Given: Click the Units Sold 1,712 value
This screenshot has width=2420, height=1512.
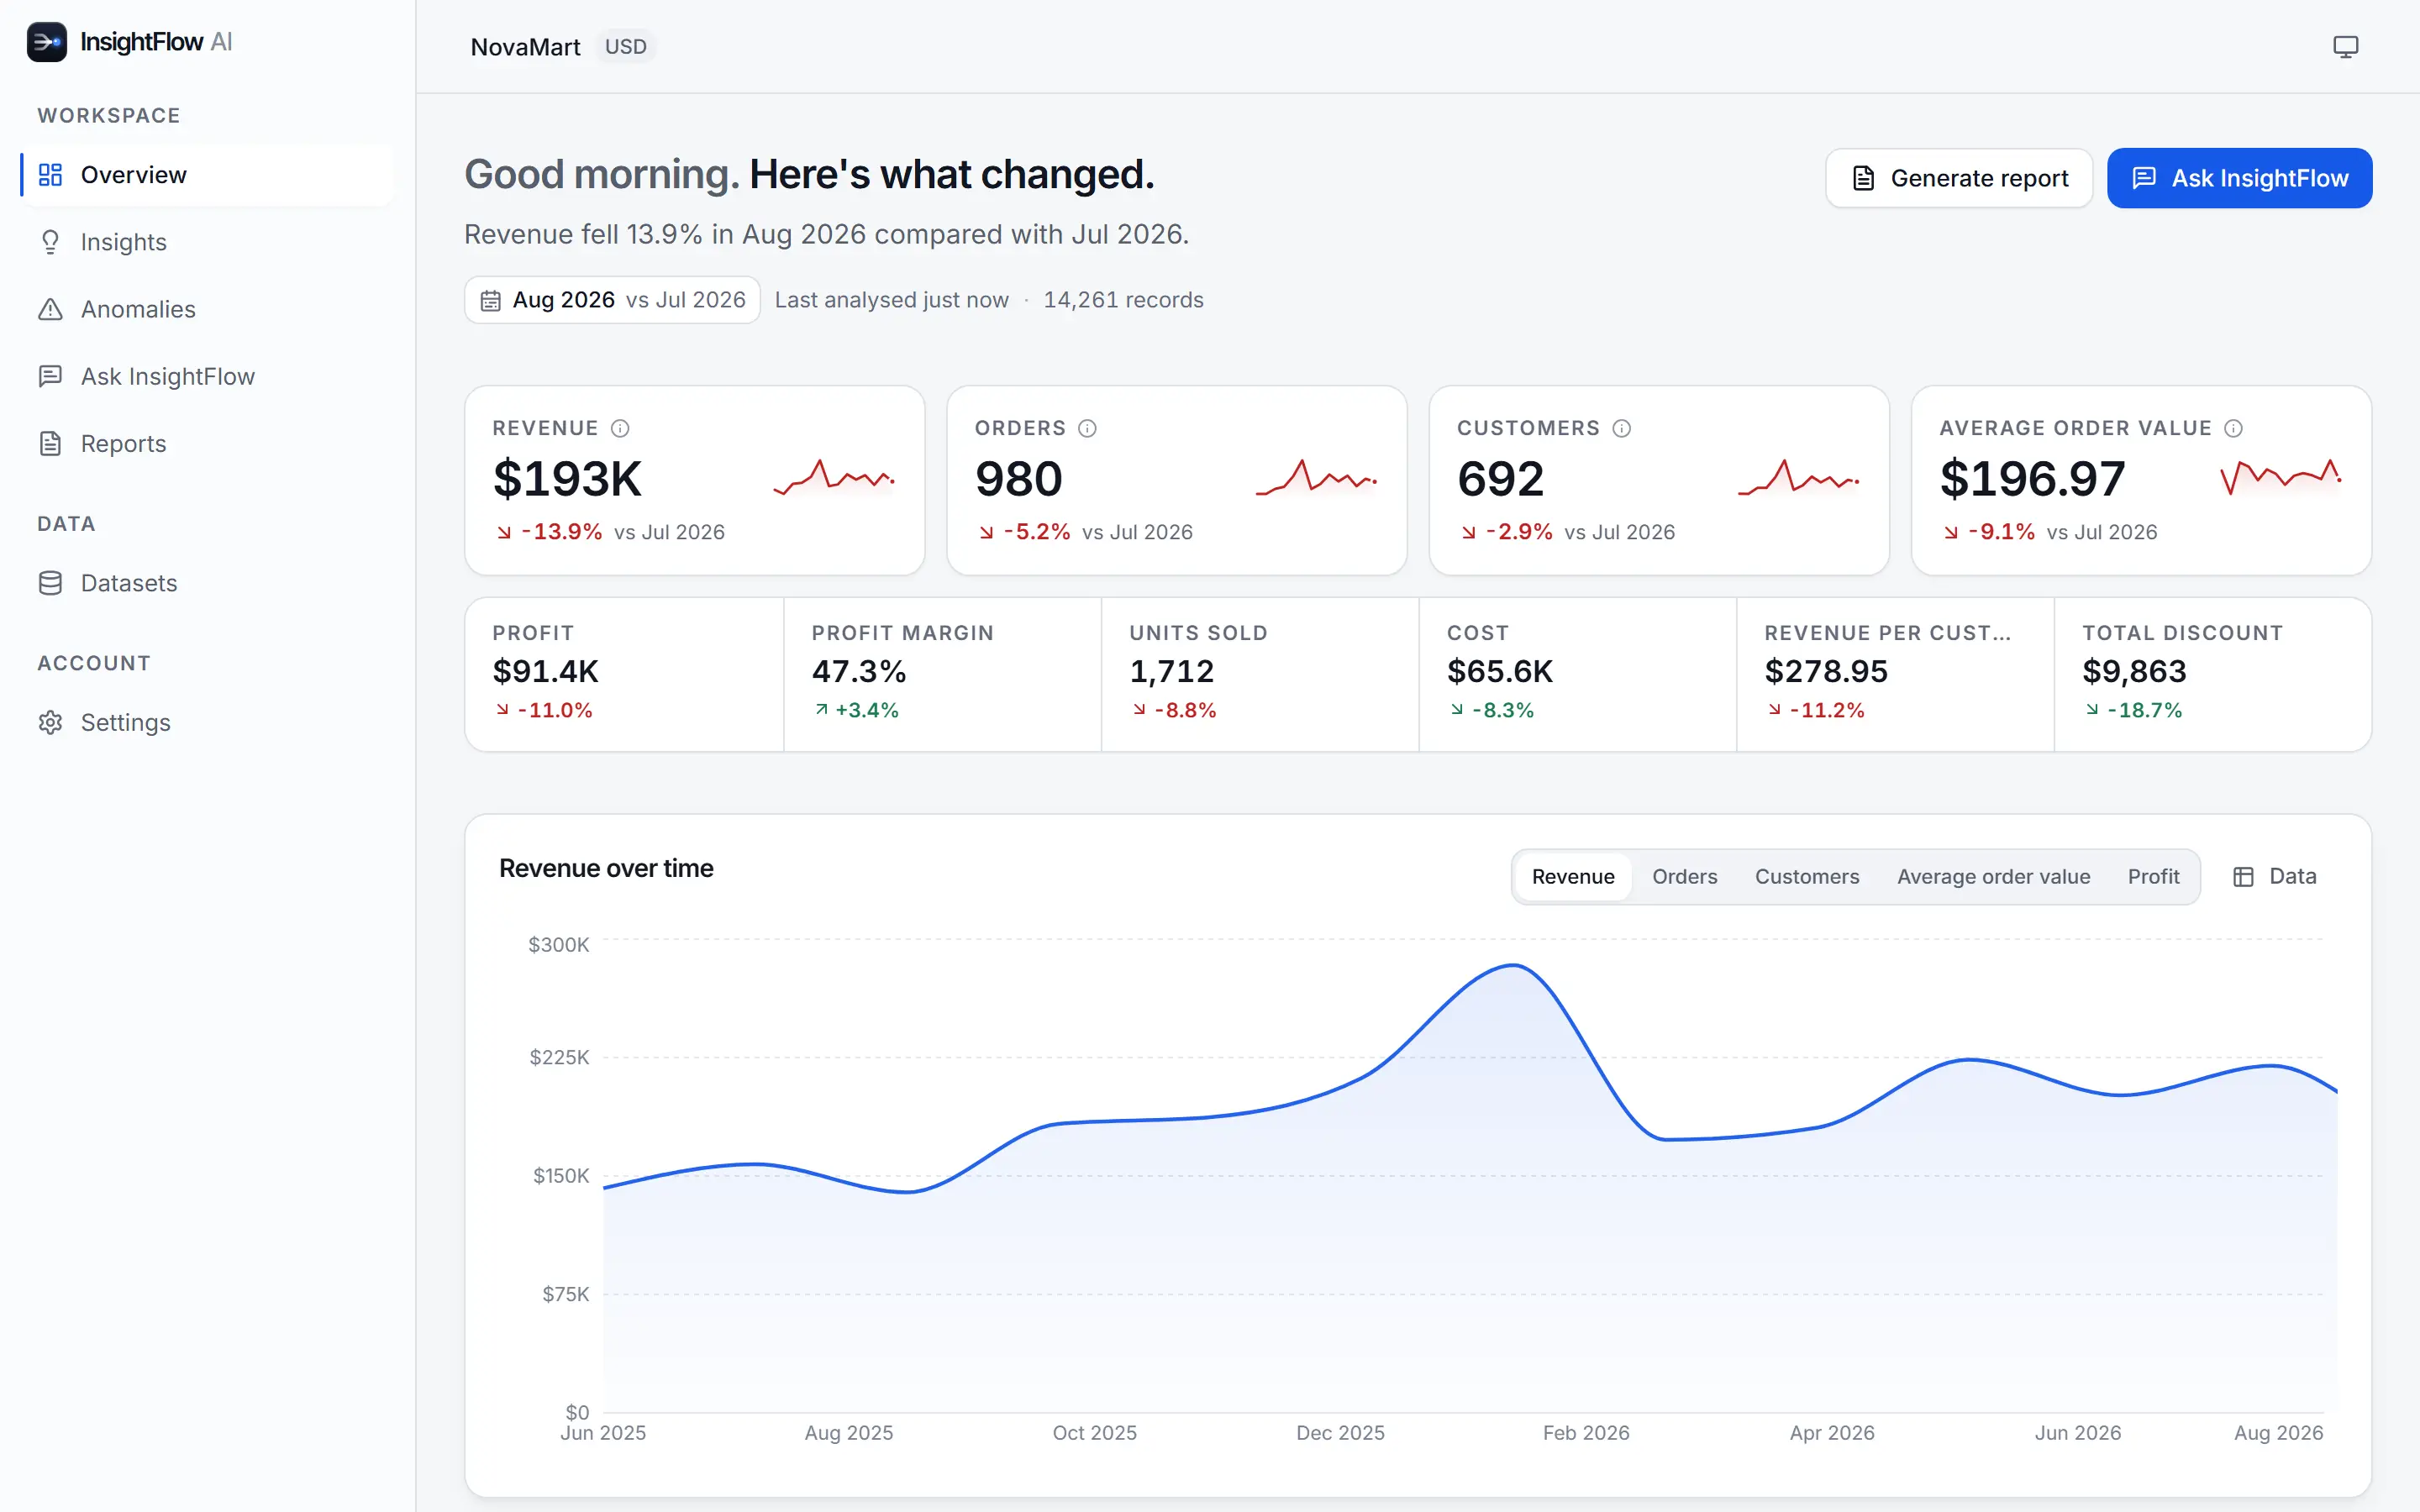Looking at the screenshot, I should coord(1171,671).
